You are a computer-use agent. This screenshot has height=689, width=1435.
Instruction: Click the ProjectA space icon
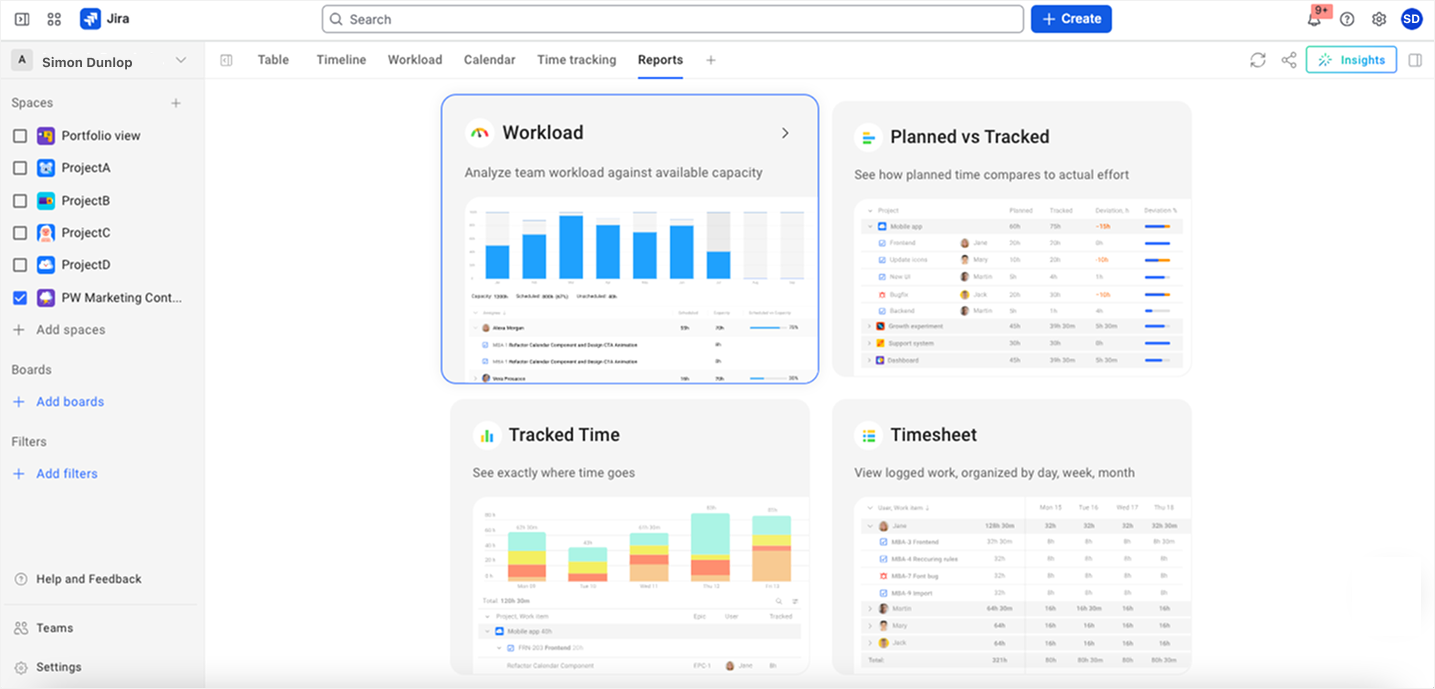(x=46, y=168)
